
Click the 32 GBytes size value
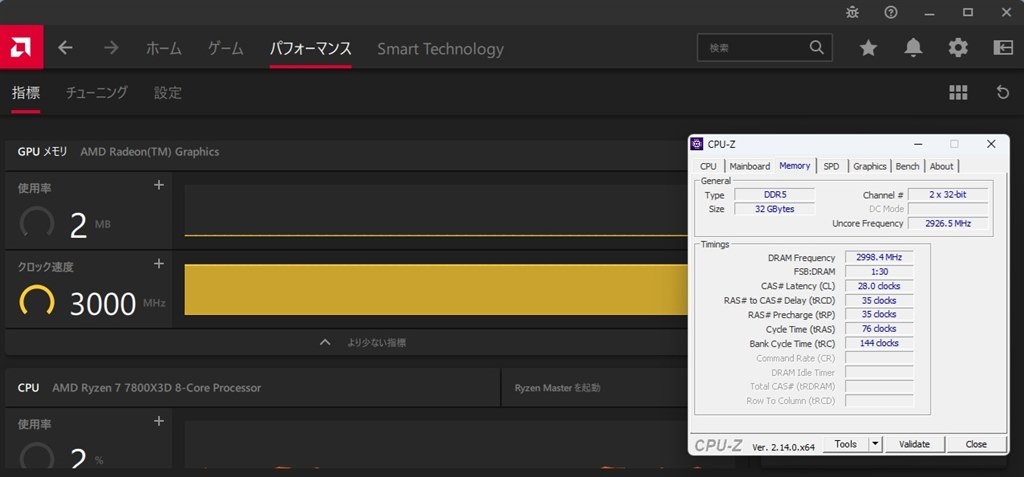coord(775,209)
